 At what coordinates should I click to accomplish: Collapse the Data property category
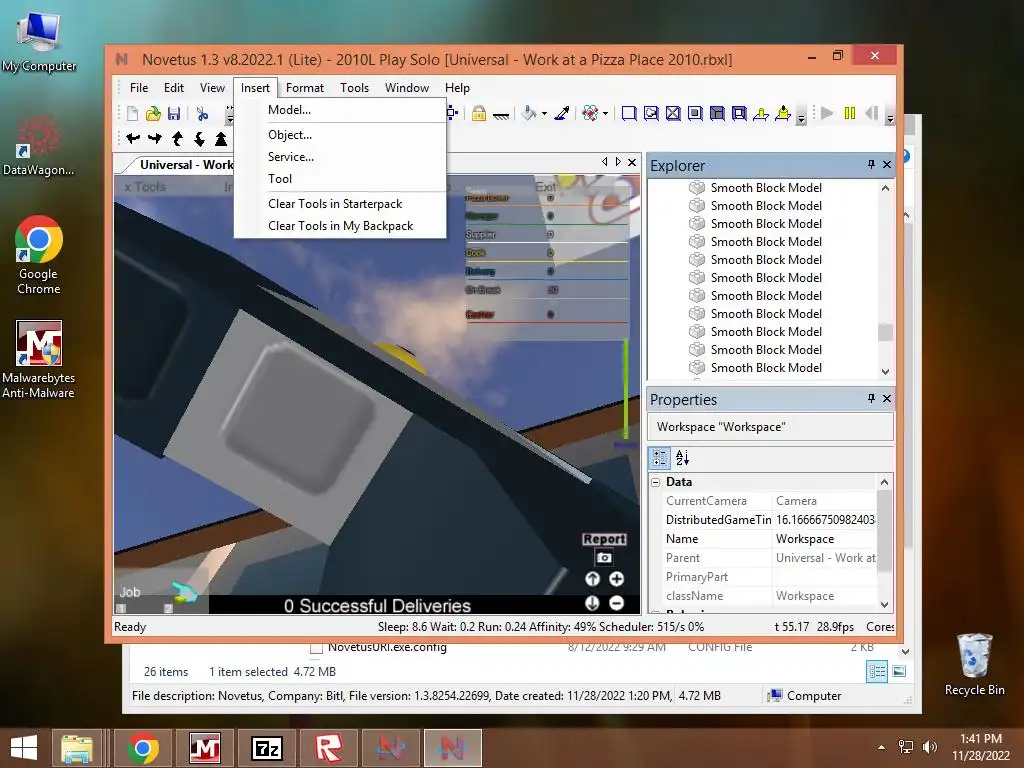656,482
